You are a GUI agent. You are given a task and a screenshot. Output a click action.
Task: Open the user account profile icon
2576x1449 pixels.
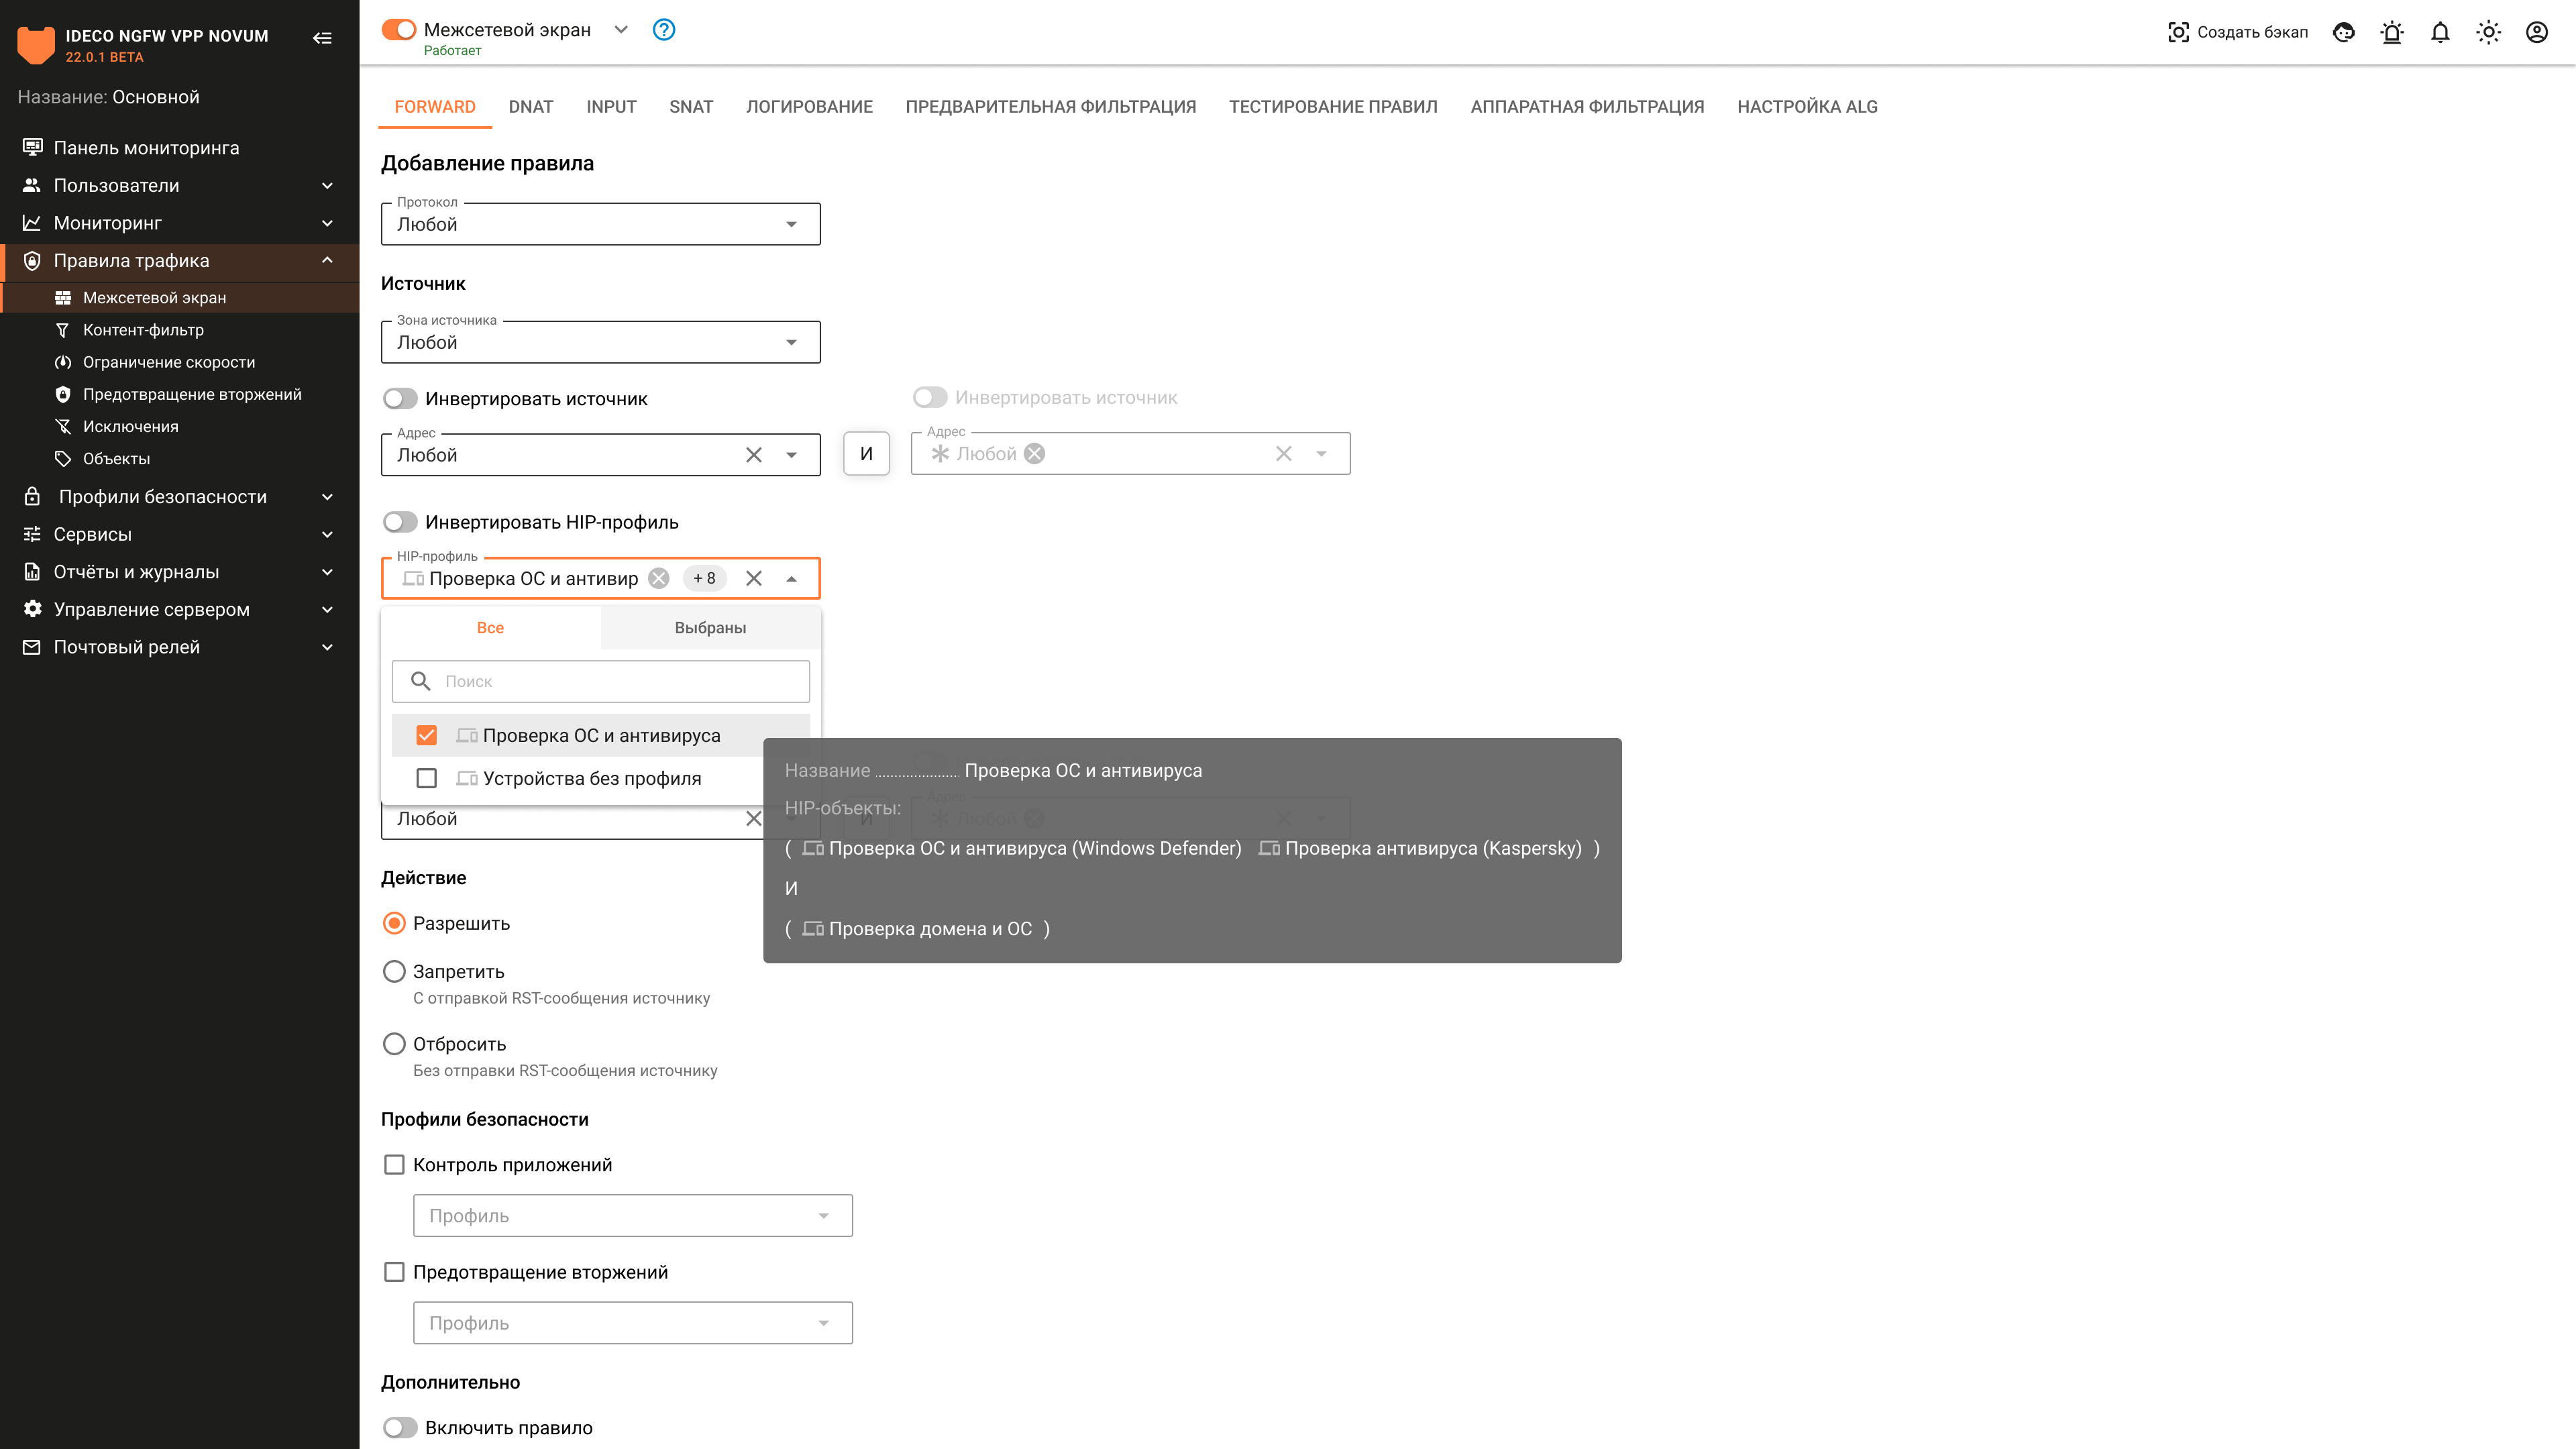pos(2536,32)
